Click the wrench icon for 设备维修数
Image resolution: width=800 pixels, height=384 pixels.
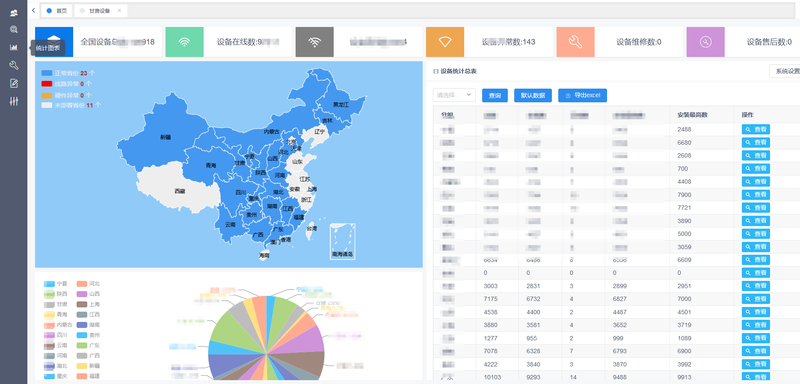point(575,42)
